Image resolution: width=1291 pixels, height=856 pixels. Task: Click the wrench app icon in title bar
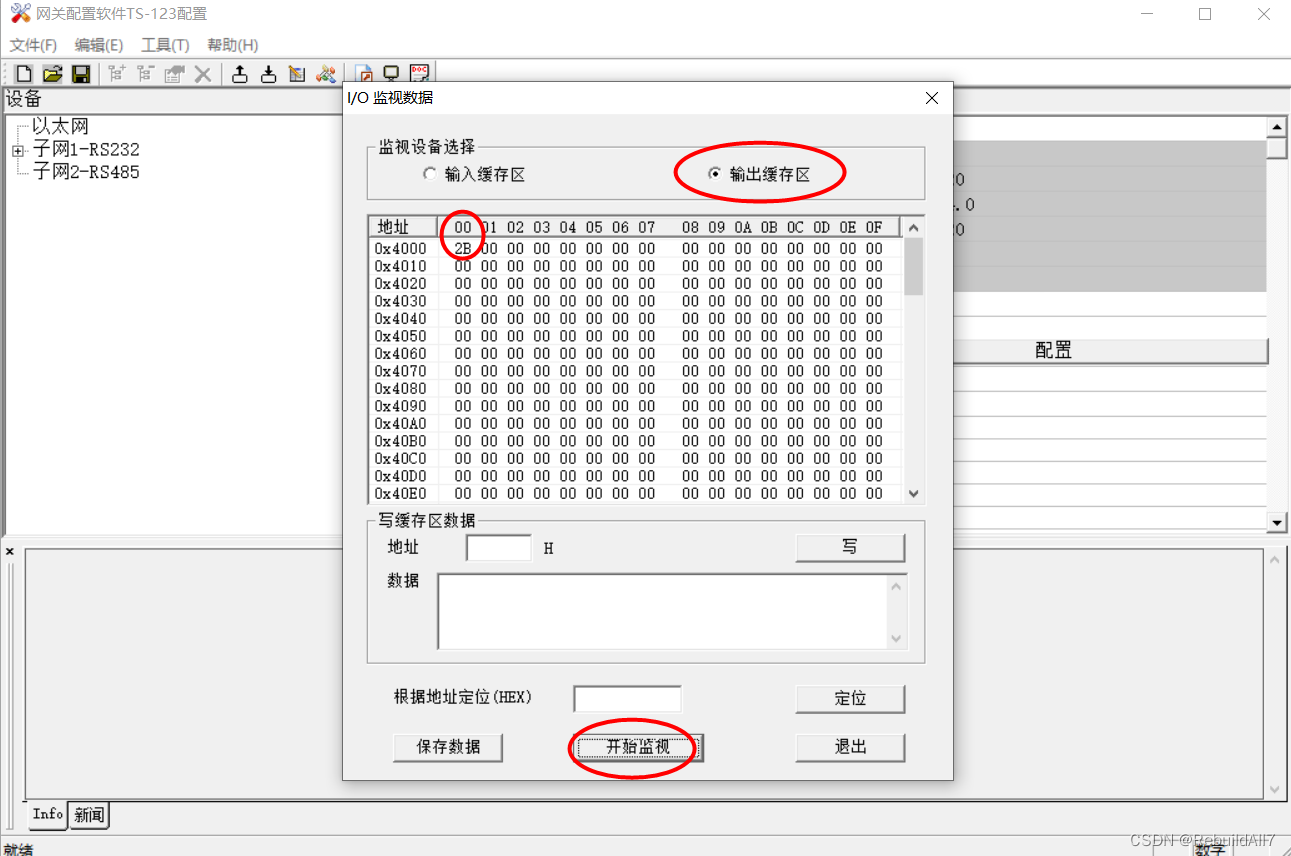tap(20, 13)
